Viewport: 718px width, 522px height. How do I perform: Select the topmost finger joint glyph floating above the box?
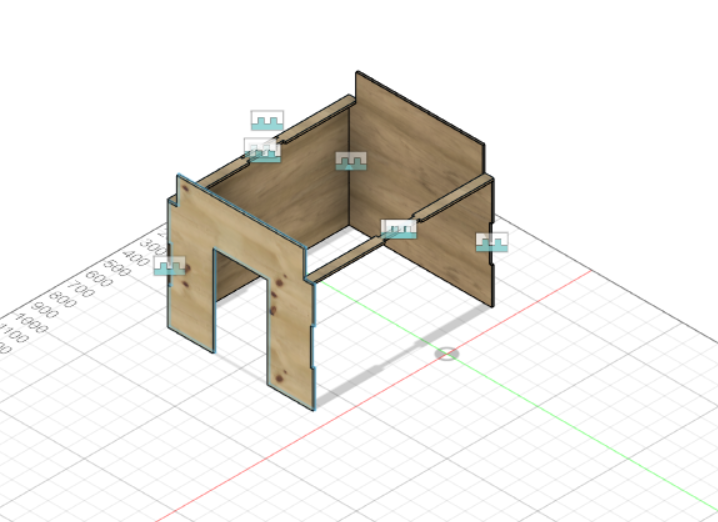(267, 120)
